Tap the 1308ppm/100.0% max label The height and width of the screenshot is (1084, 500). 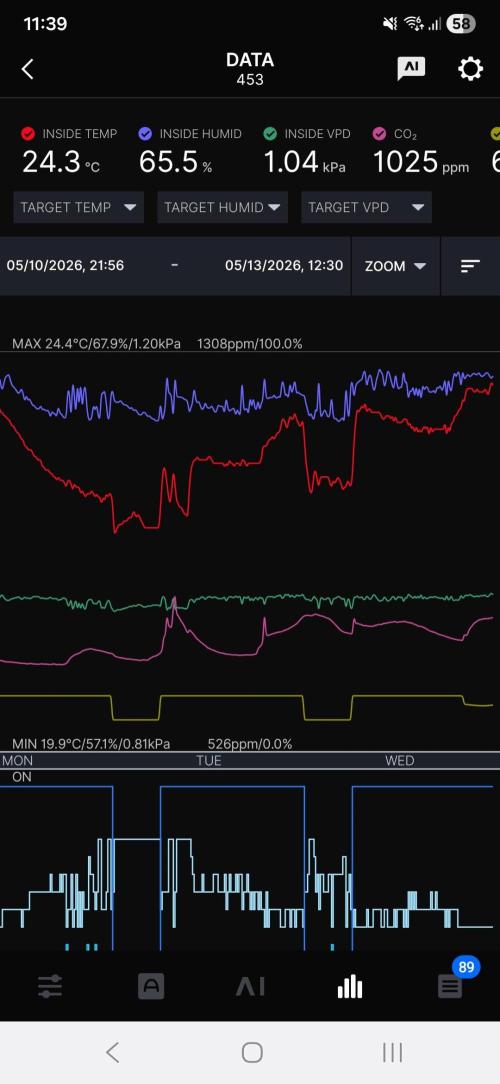250,344
